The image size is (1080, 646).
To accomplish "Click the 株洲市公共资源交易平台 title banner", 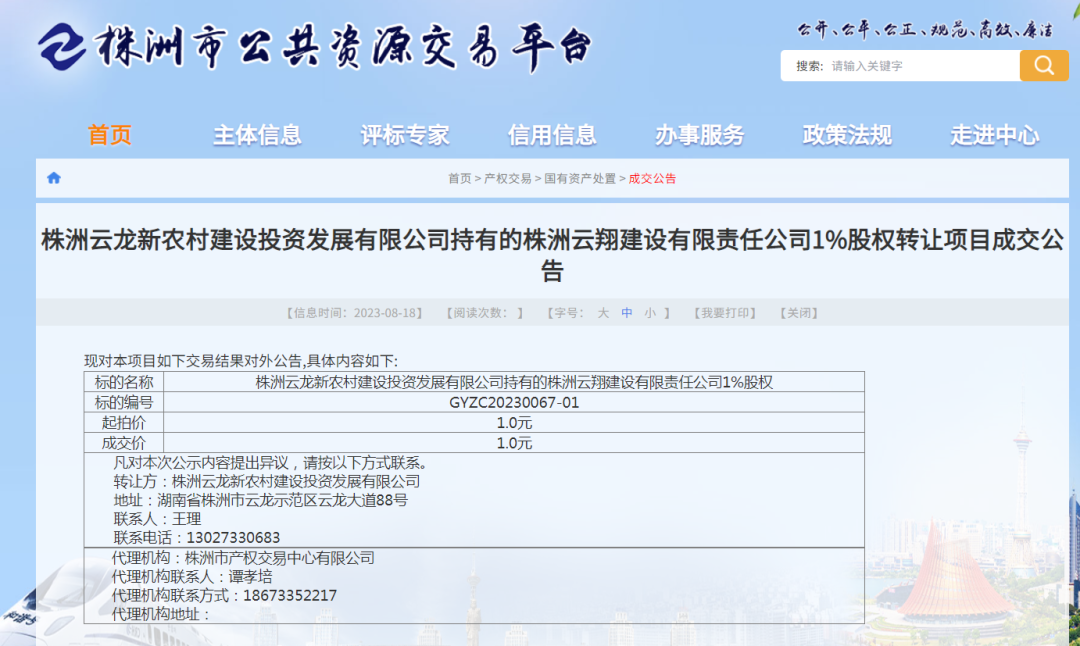I will (x=342, y=47).
